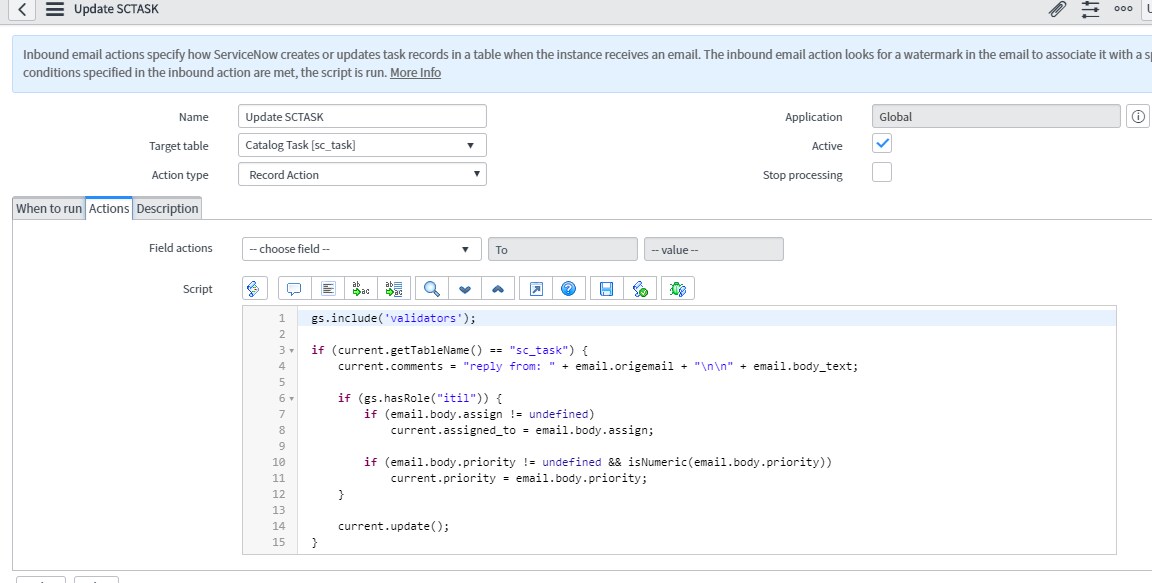The width and height of the screenshot is (1152, 583).
Task: Click the email.body.assign != undefined condition line
Action: (479, 414)
